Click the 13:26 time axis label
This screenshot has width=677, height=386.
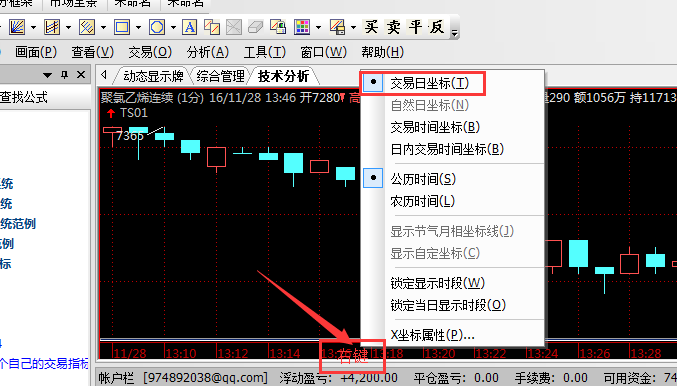tap(595, 354)
